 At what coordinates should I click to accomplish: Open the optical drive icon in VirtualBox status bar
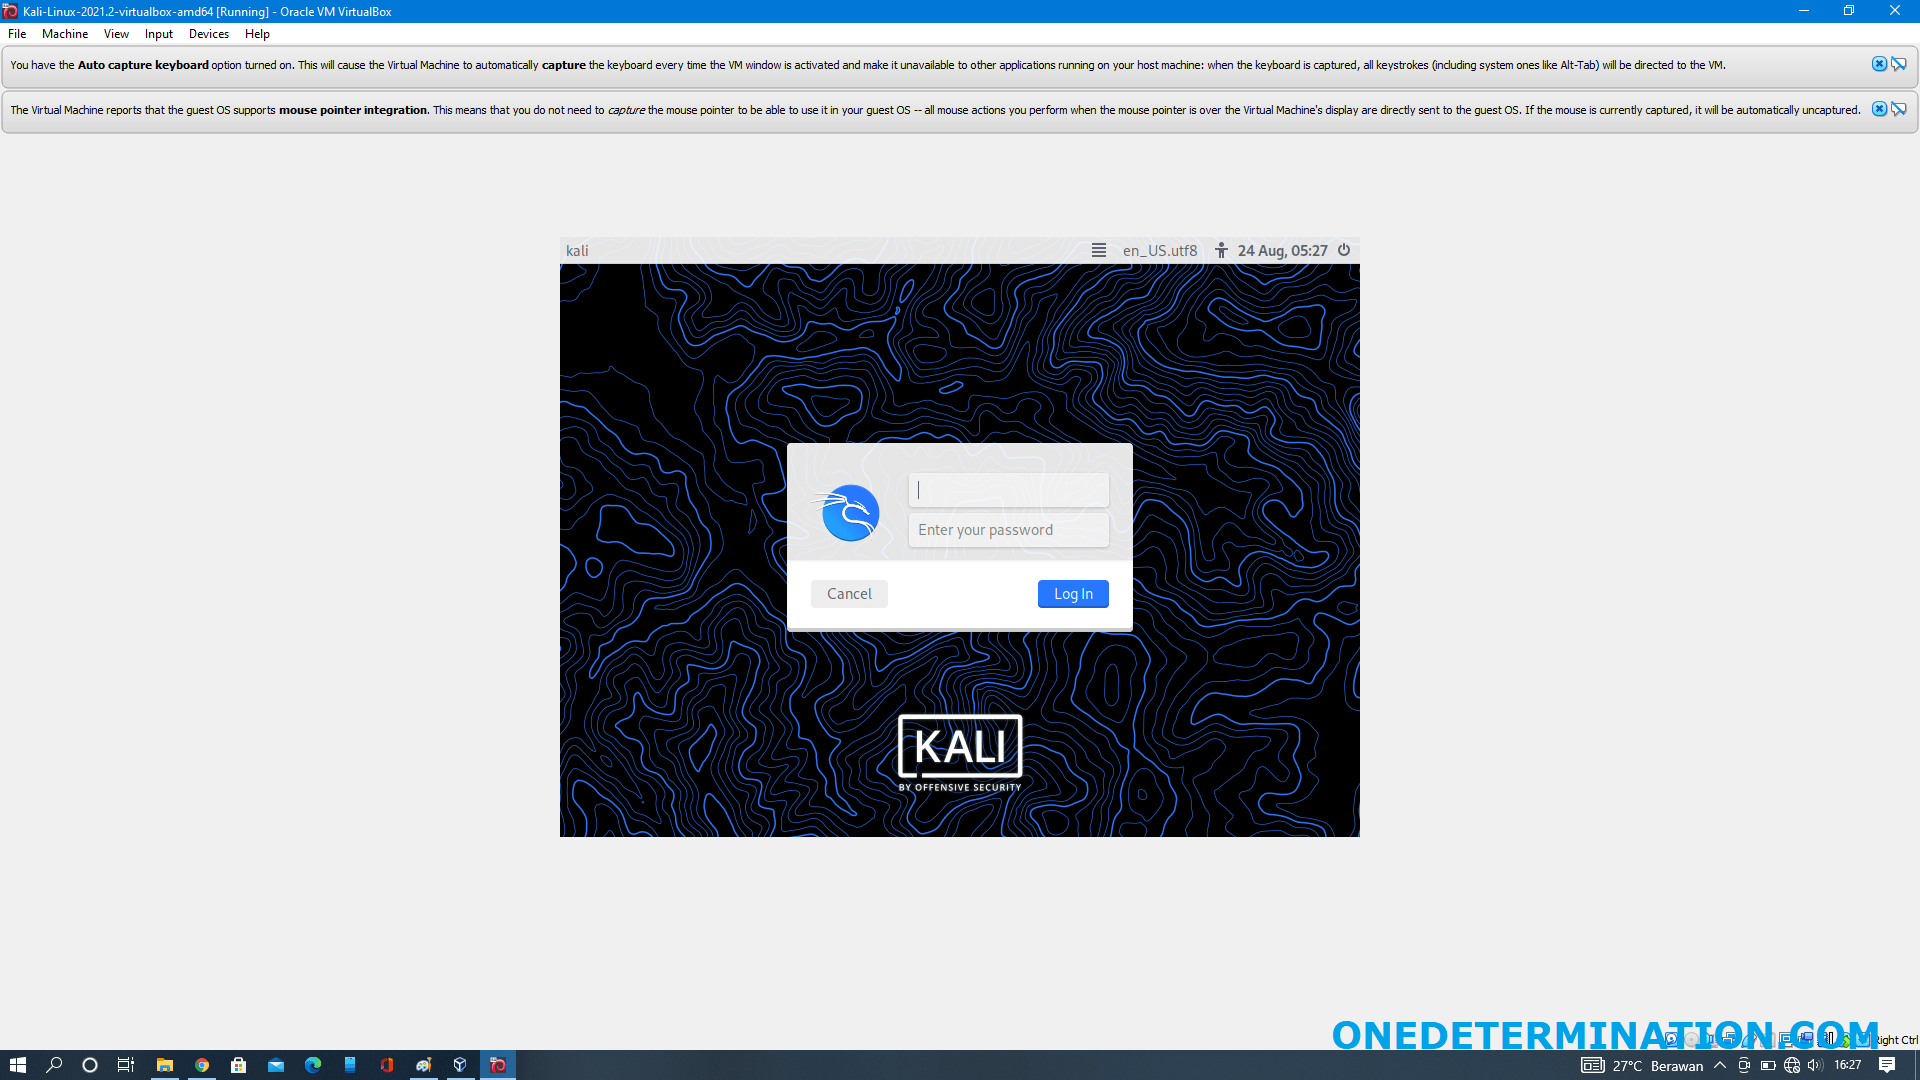(x=1692, y=1040)
